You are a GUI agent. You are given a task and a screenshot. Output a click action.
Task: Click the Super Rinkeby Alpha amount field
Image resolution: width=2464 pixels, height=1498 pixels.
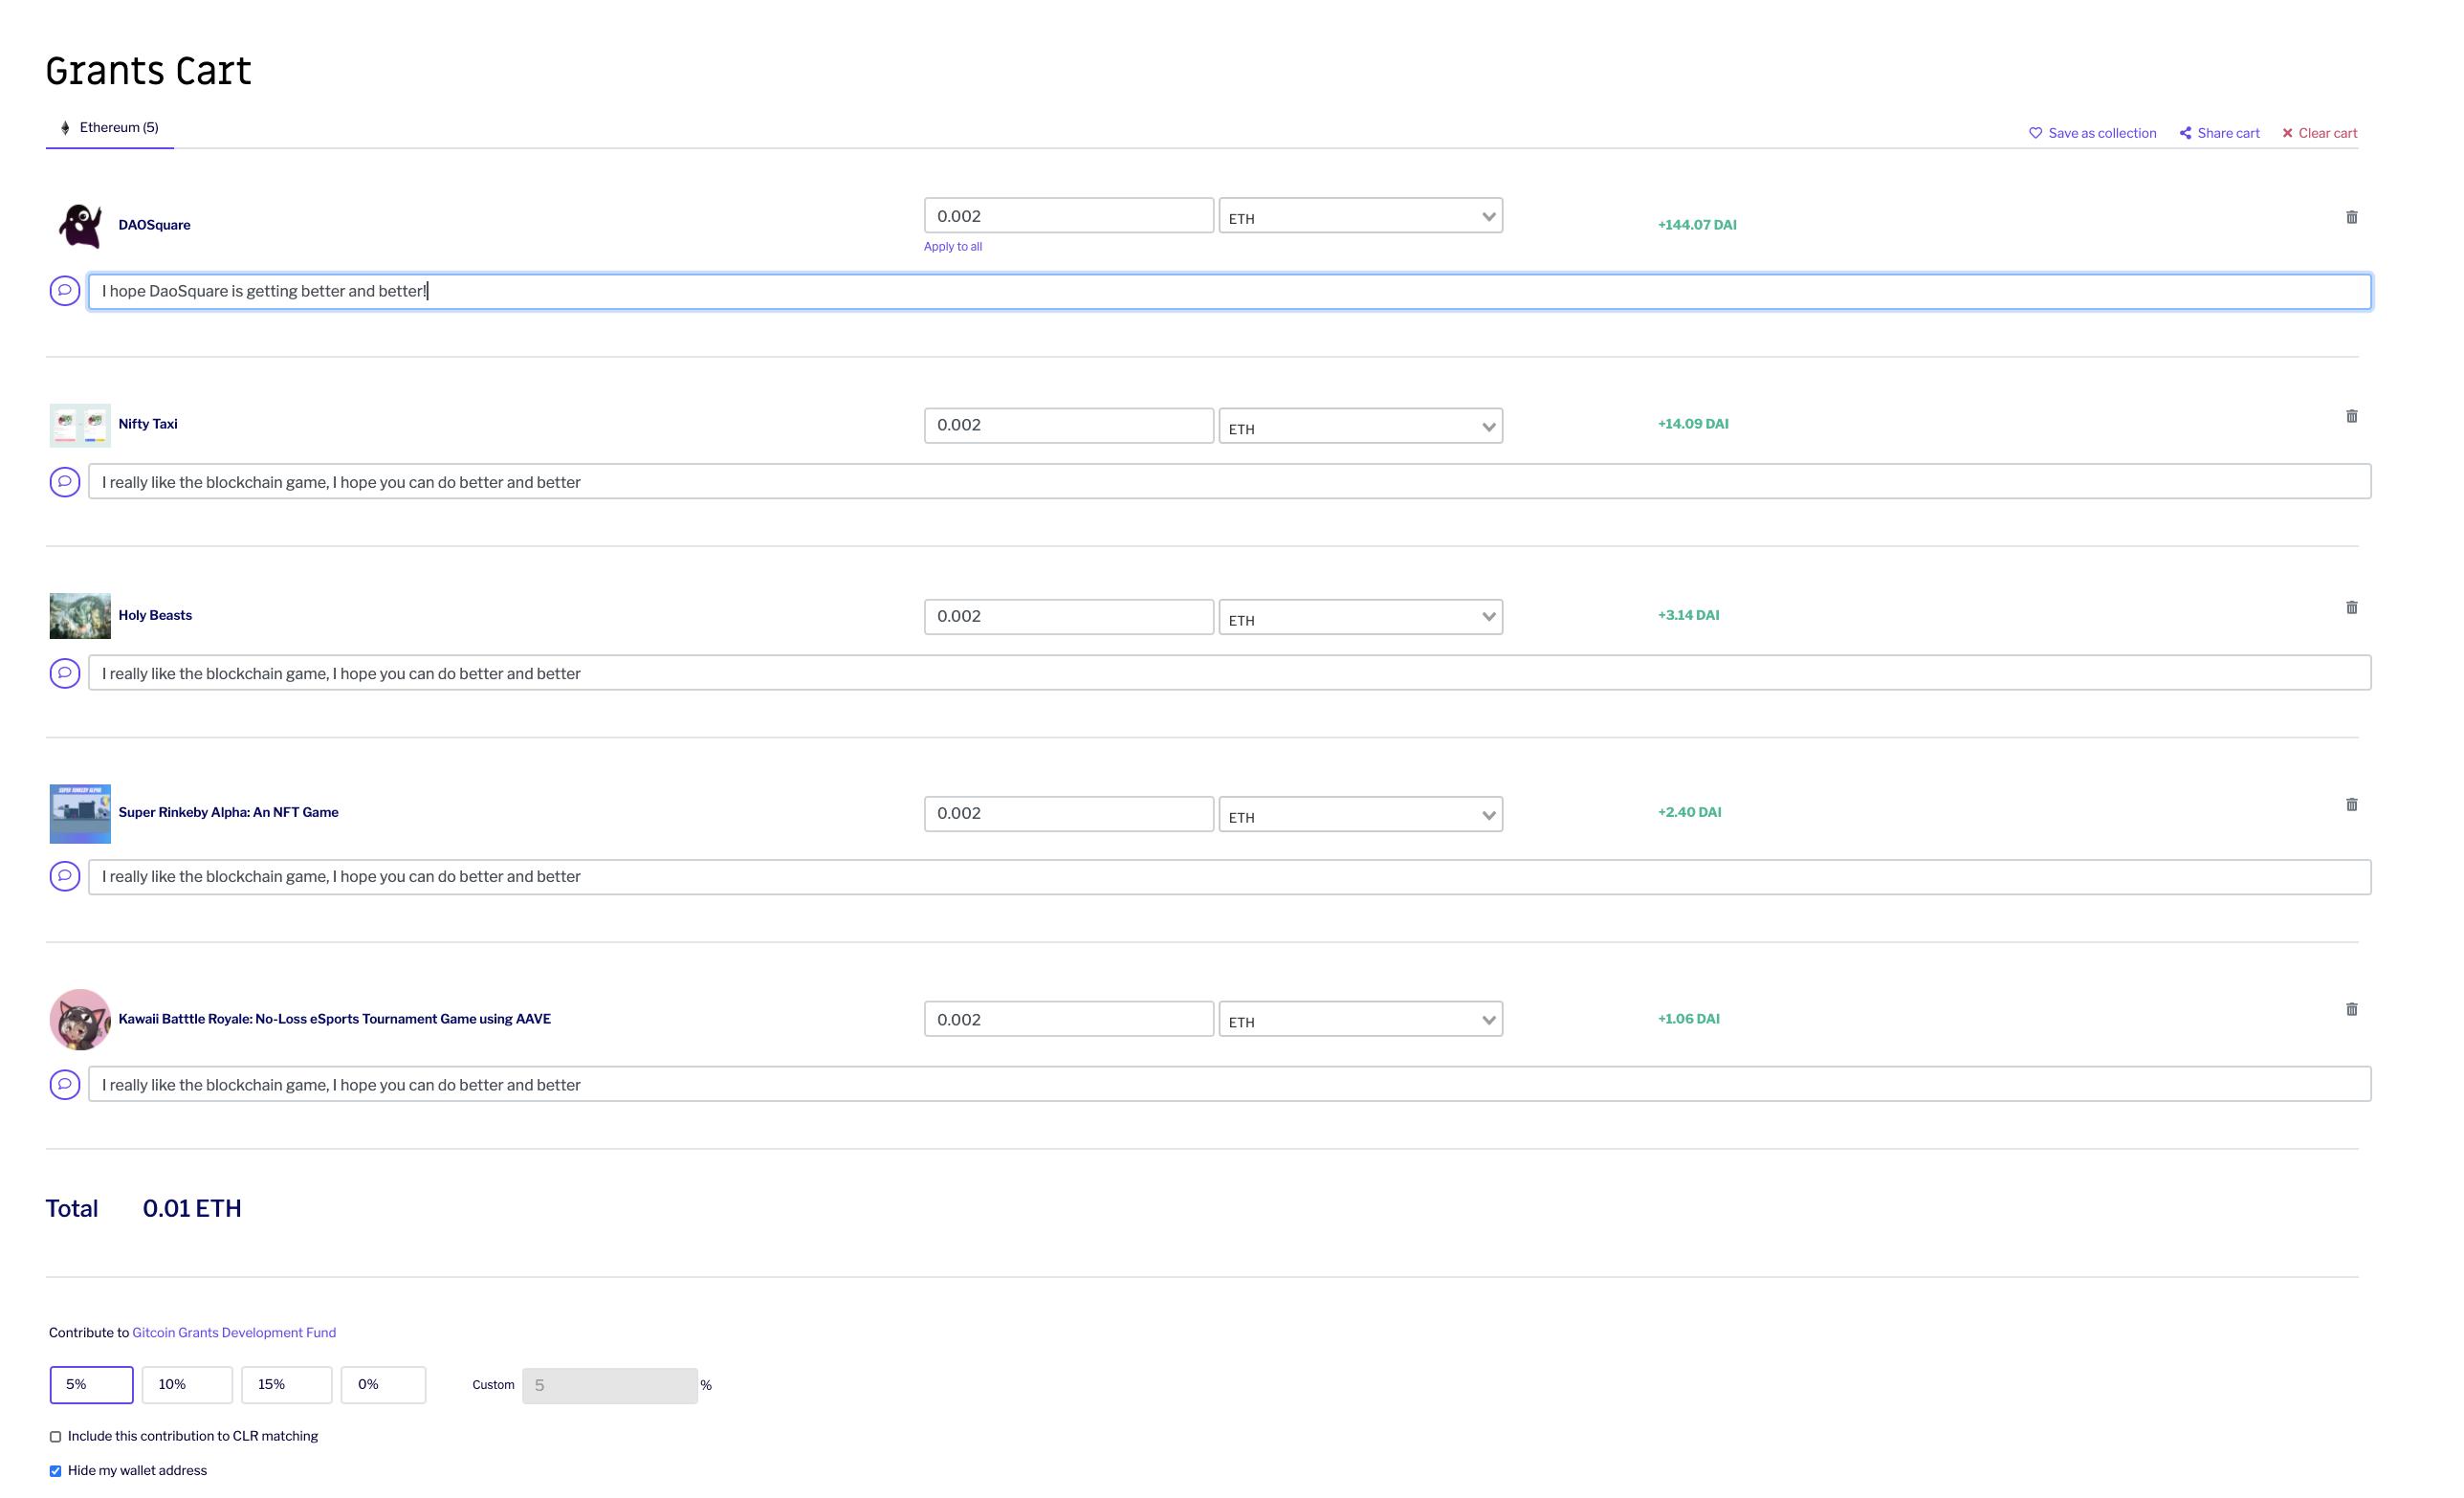point(1068,814)
